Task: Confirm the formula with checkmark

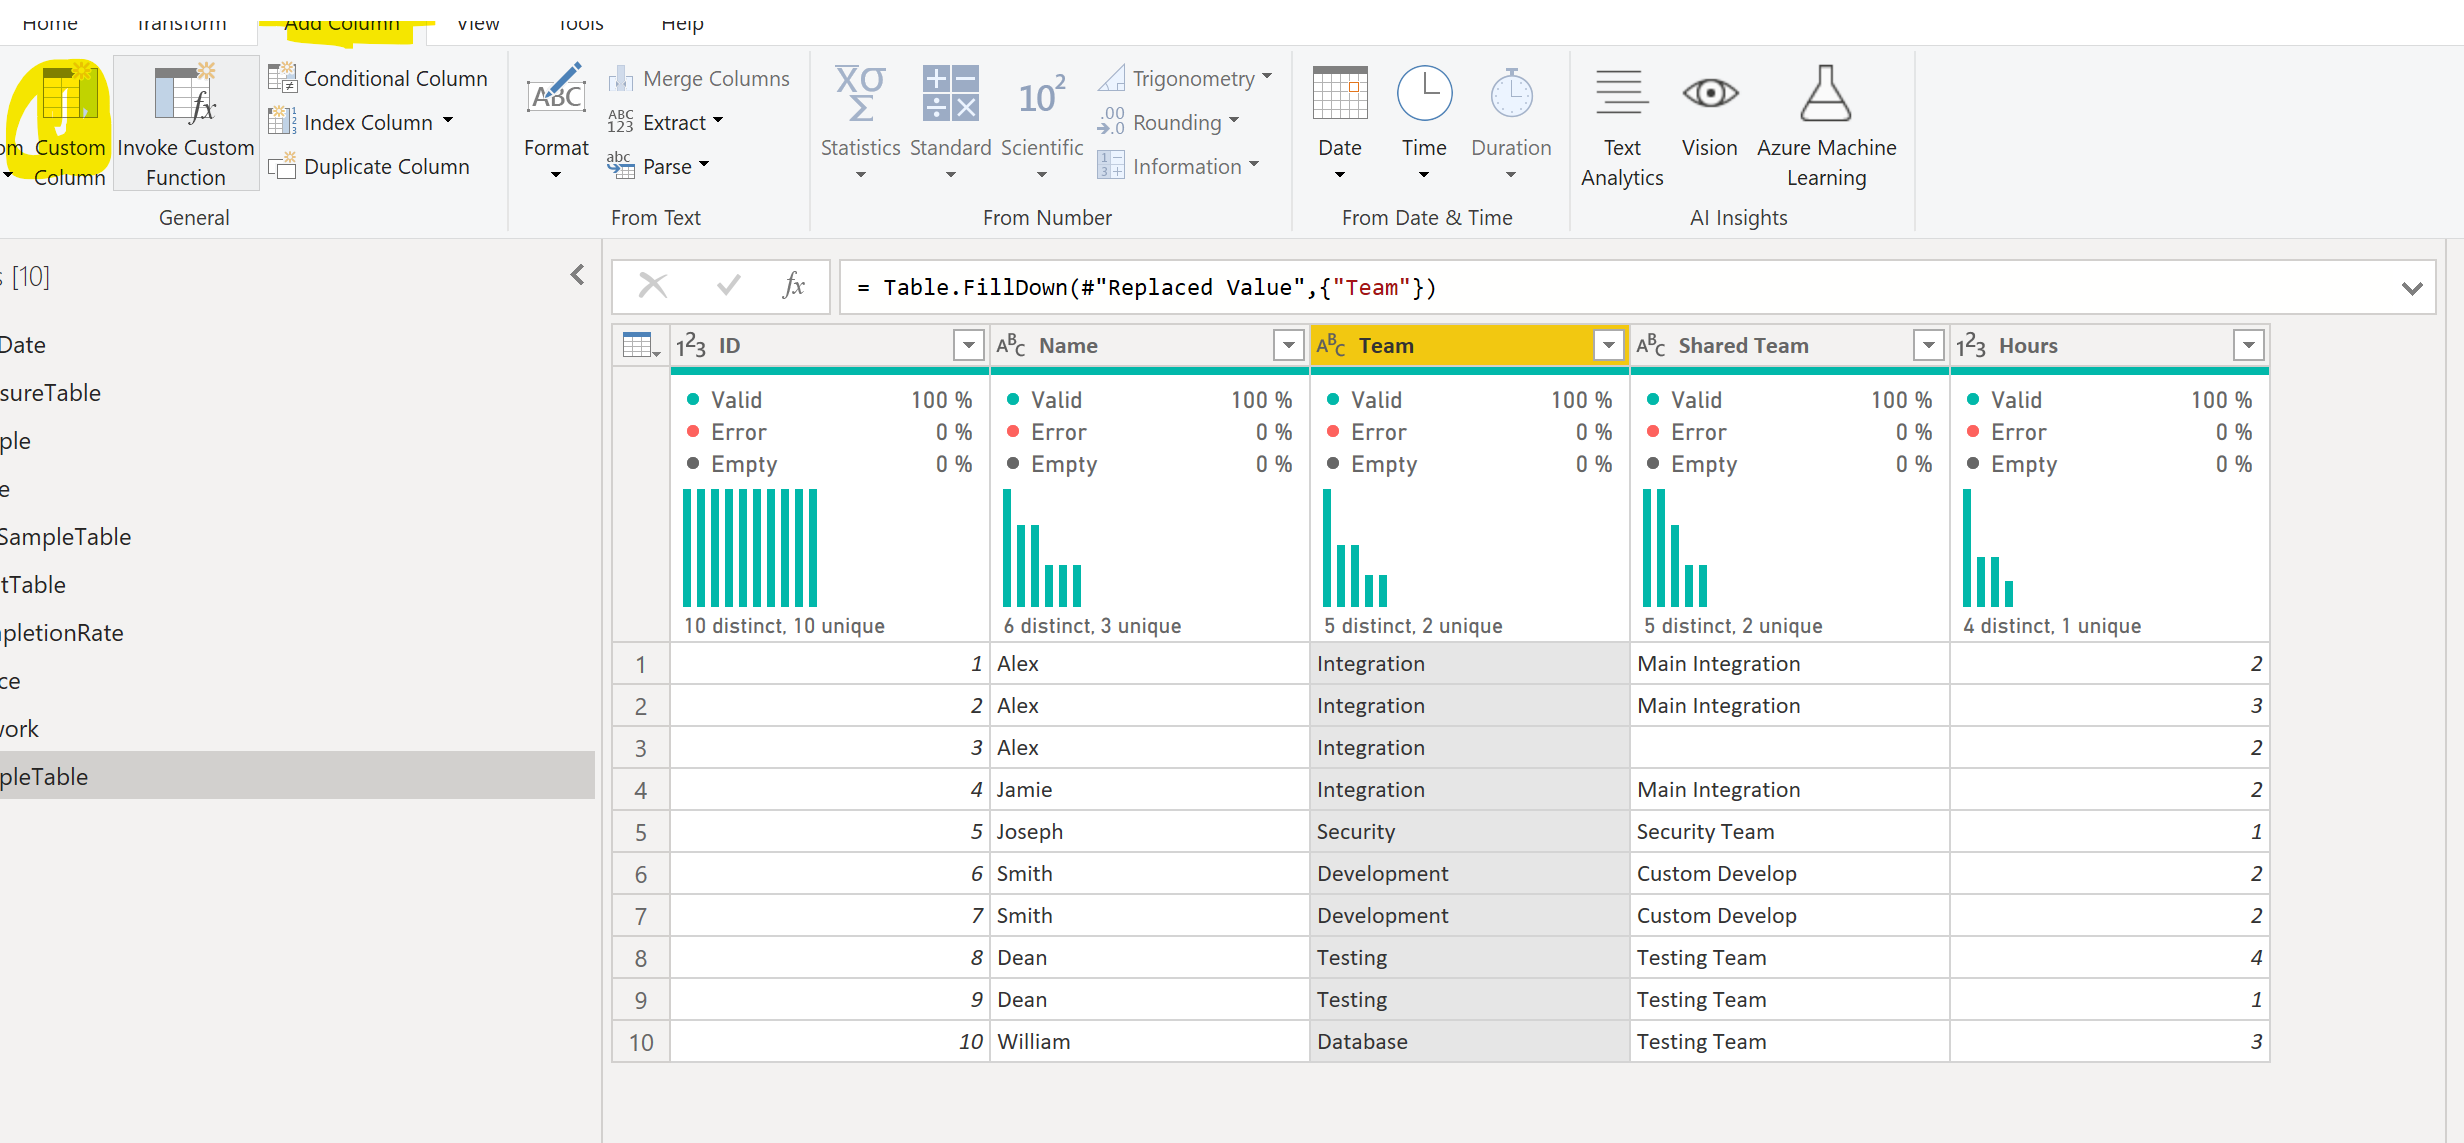Action: (729, 287)
